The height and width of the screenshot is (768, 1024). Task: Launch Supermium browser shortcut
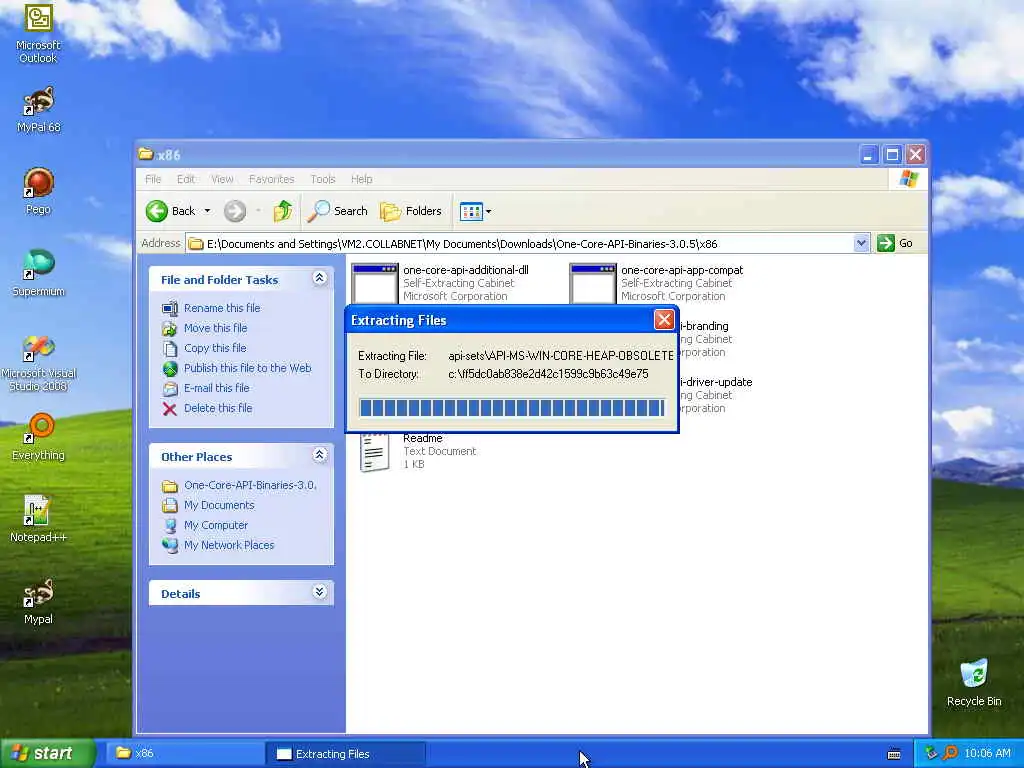coord(38,273)
